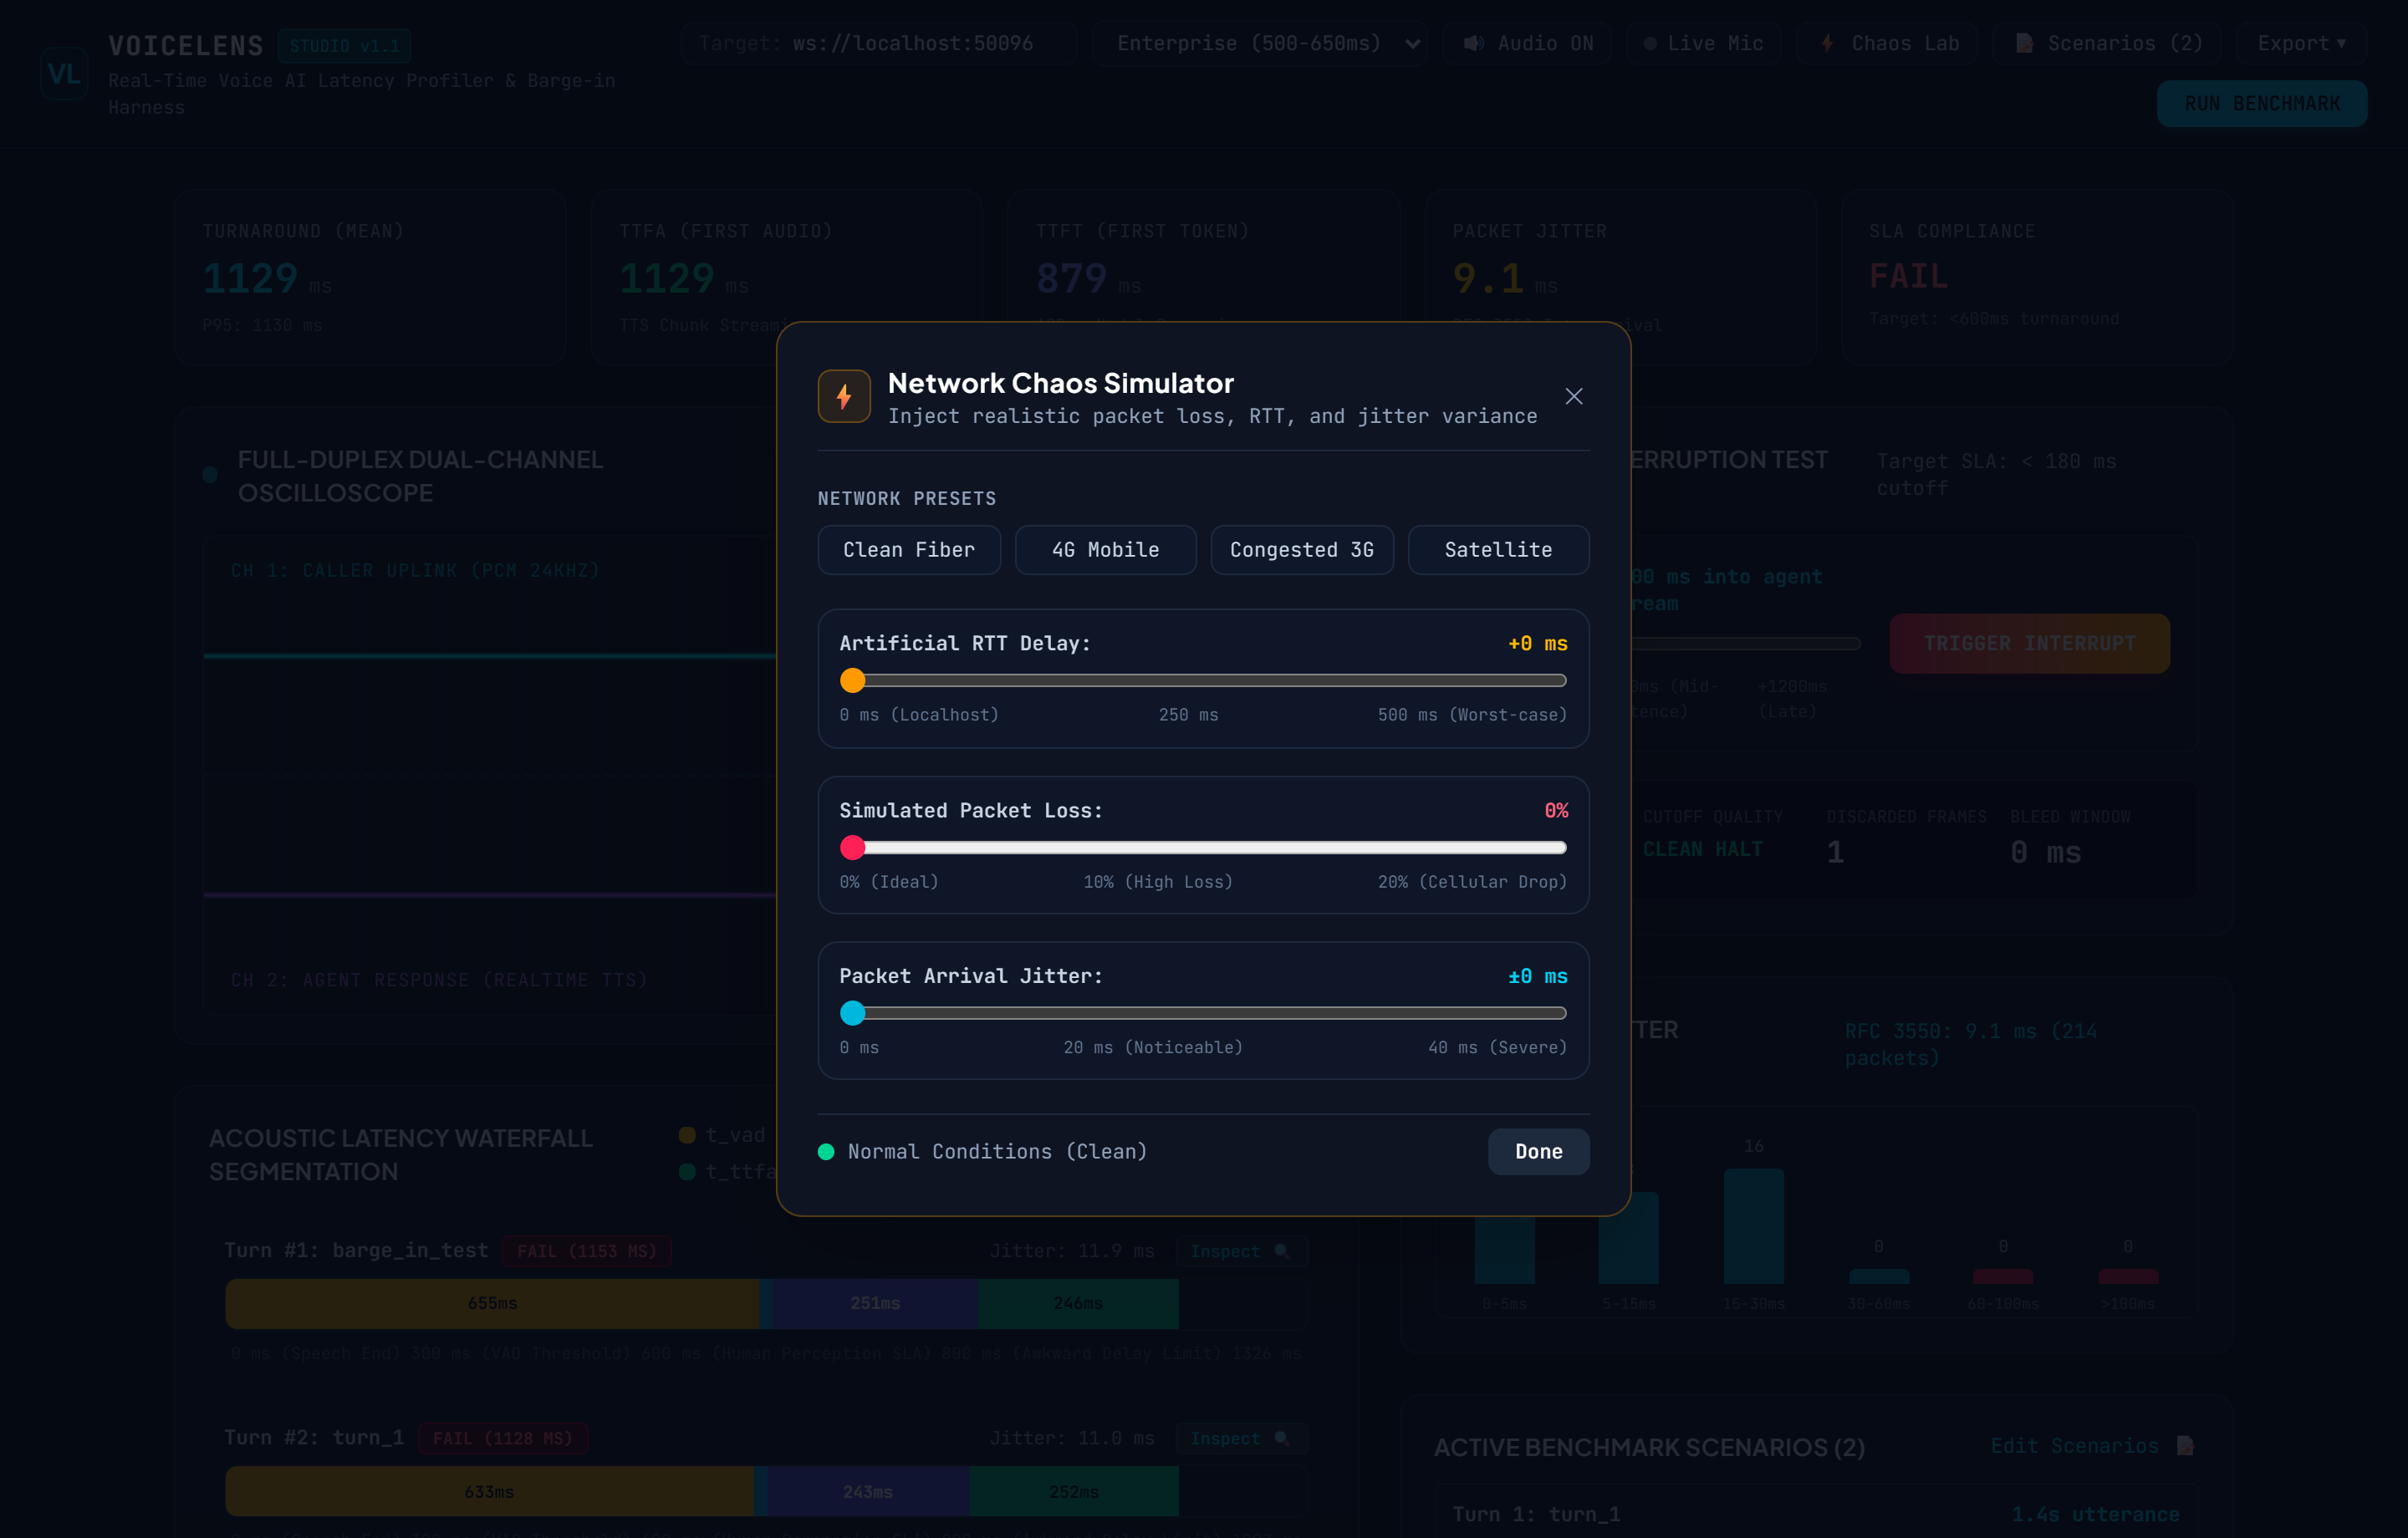Screen dimensions: 2408x1538
Task: Click the green Normal Conditions status dot
Action: click(x=826, y=1152)
